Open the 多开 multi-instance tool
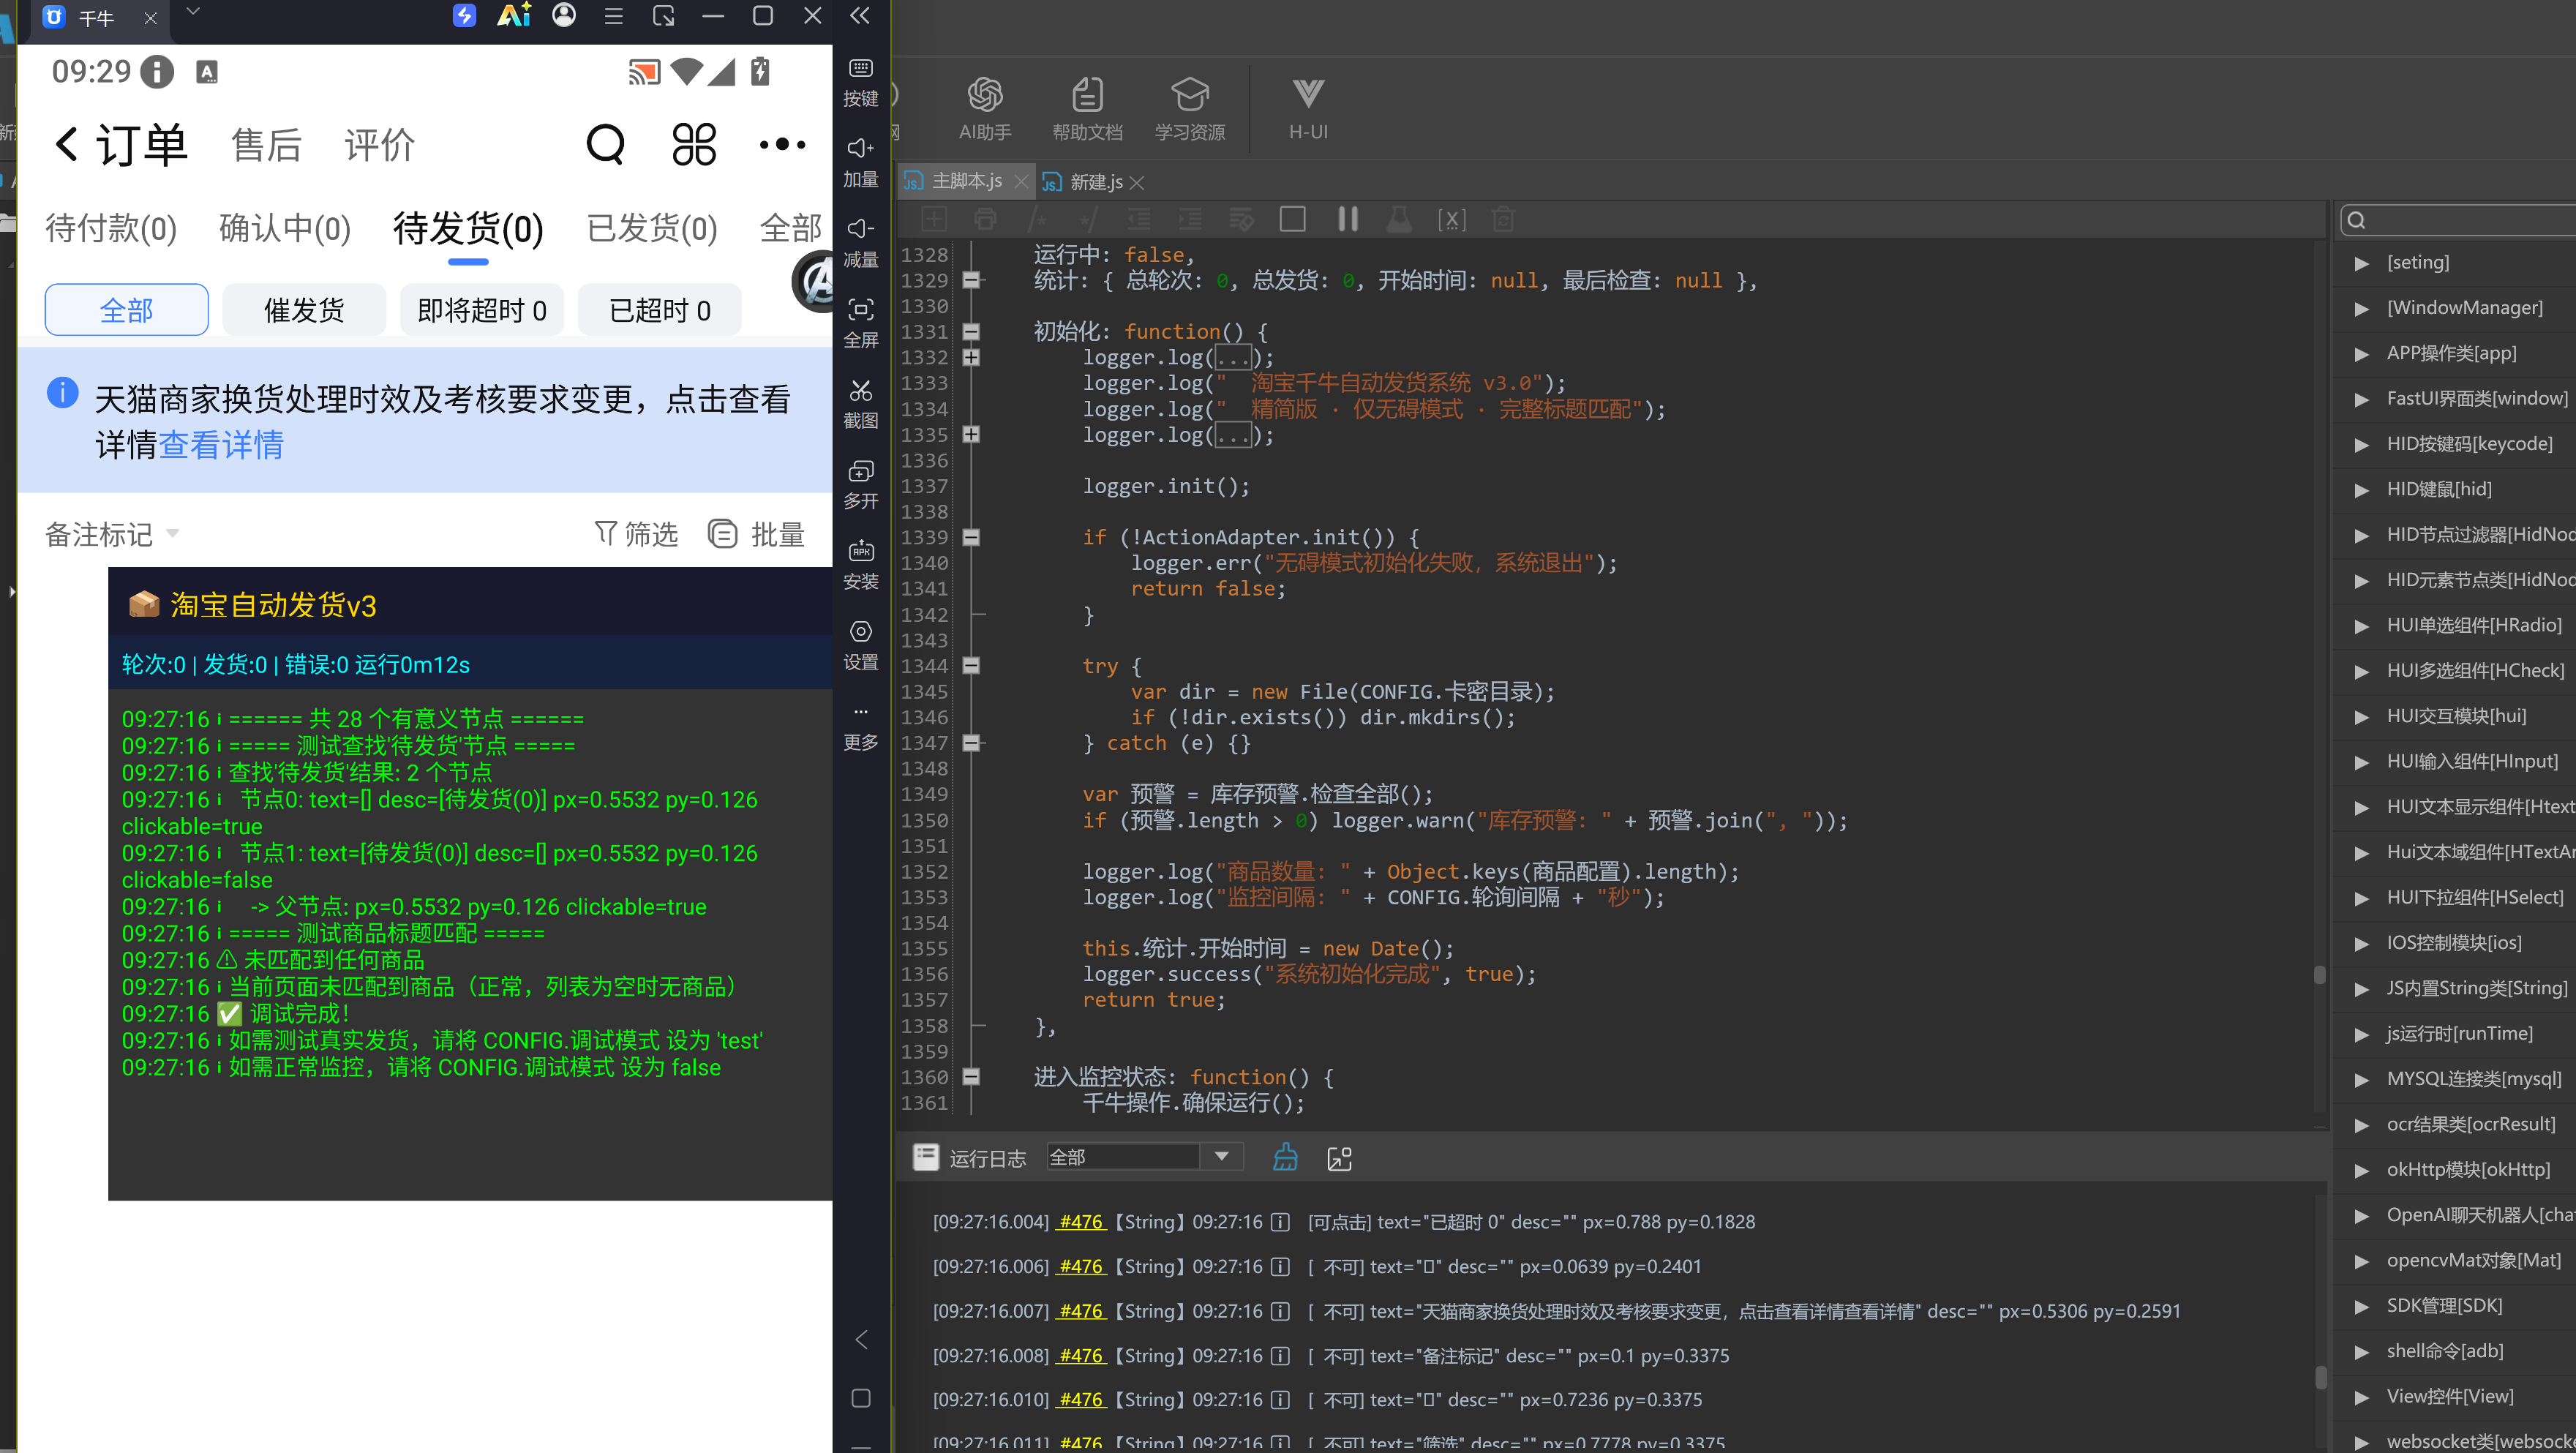This screenshot has width=2576, height=1453. point(860,484)
